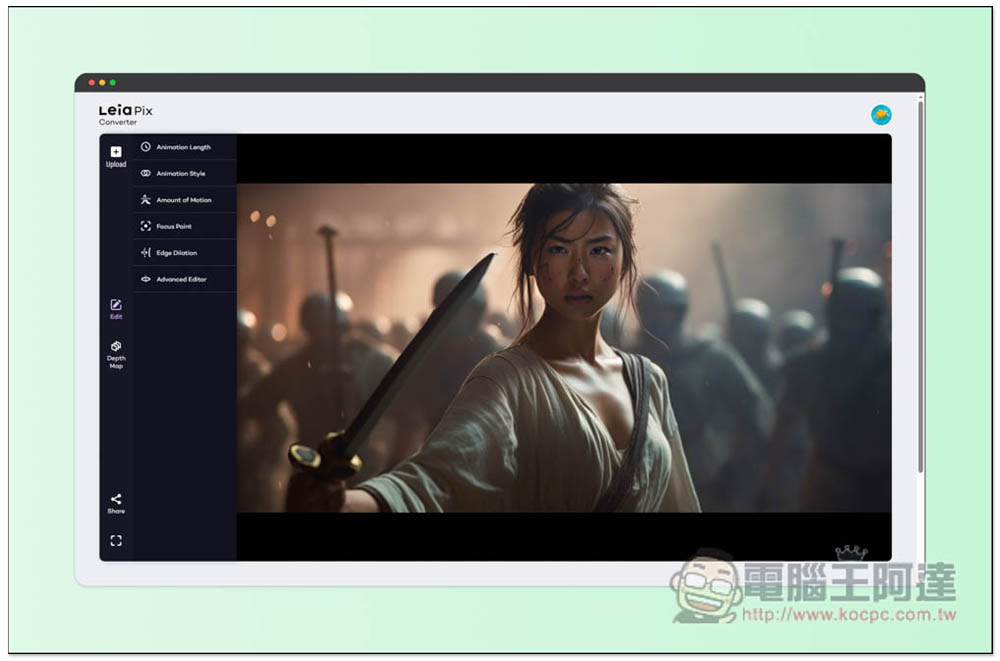Open the Animation Style option
The width and height of the screenshot is (1000, 661).
point(184,174)
